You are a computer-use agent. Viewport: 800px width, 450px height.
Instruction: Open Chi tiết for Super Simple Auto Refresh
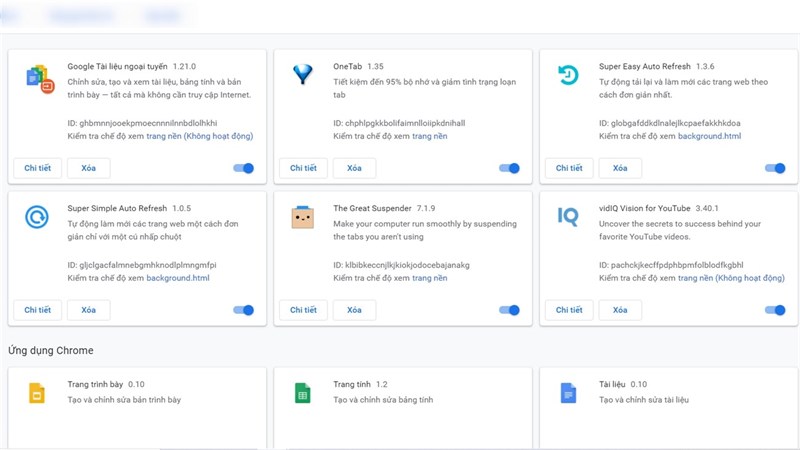click(x=38, y=310)
